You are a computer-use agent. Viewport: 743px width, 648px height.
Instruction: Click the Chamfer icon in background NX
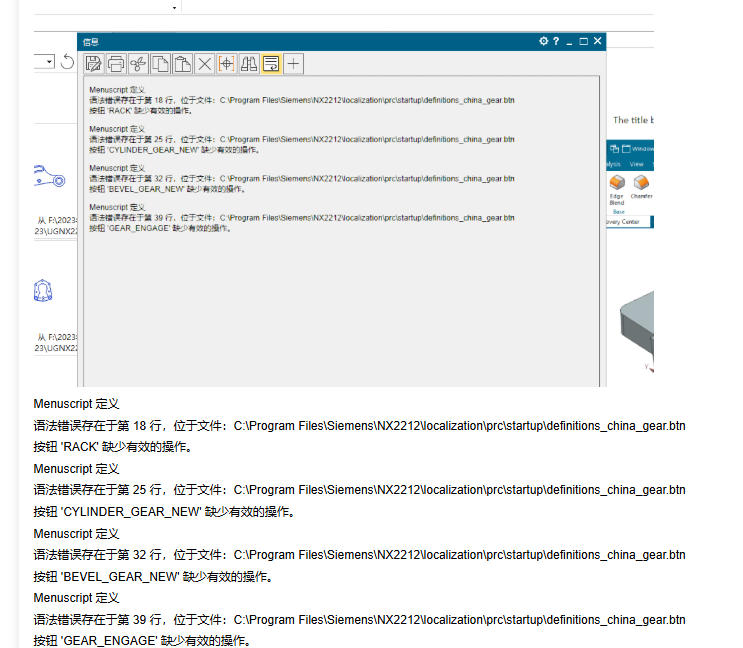[x=642, y=187]
